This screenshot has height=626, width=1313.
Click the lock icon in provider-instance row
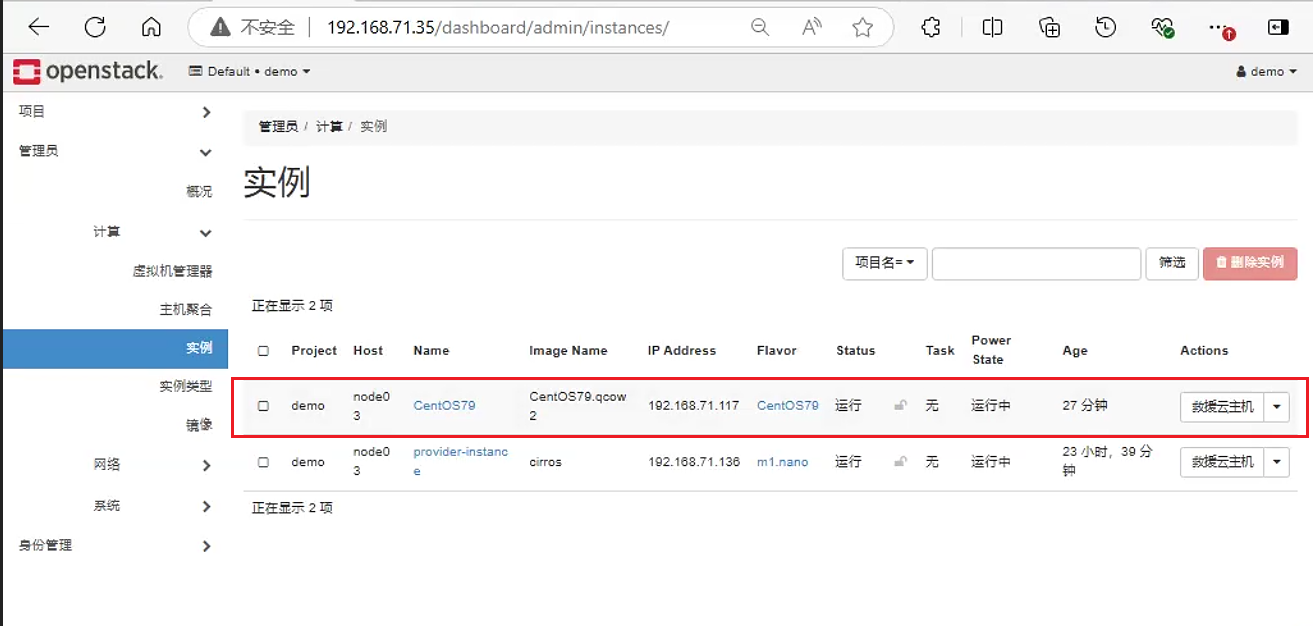pos(901,462)
